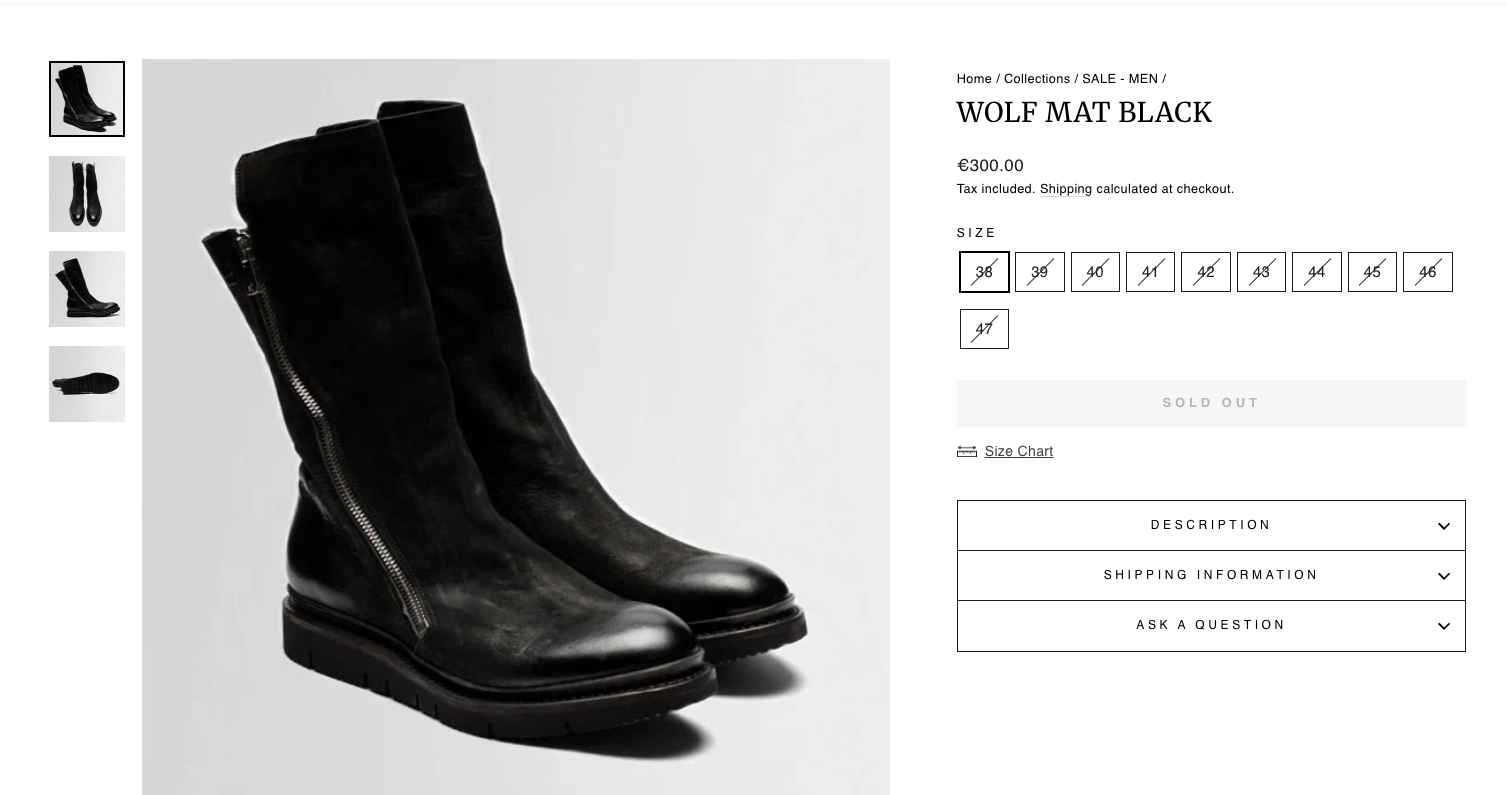Screen dimensions: 1507x795
Task: Click the main boot product image
Action: [515, 427]
